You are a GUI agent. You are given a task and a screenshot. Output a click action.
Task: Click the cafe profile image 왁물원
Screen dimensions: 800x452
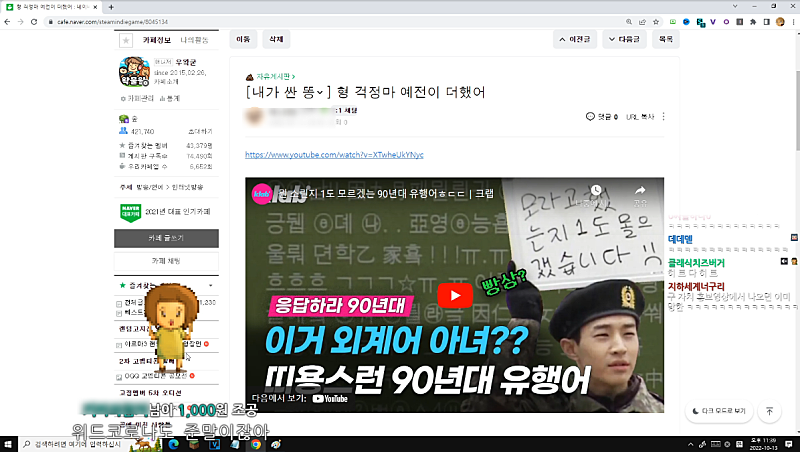tap(134, 72)
